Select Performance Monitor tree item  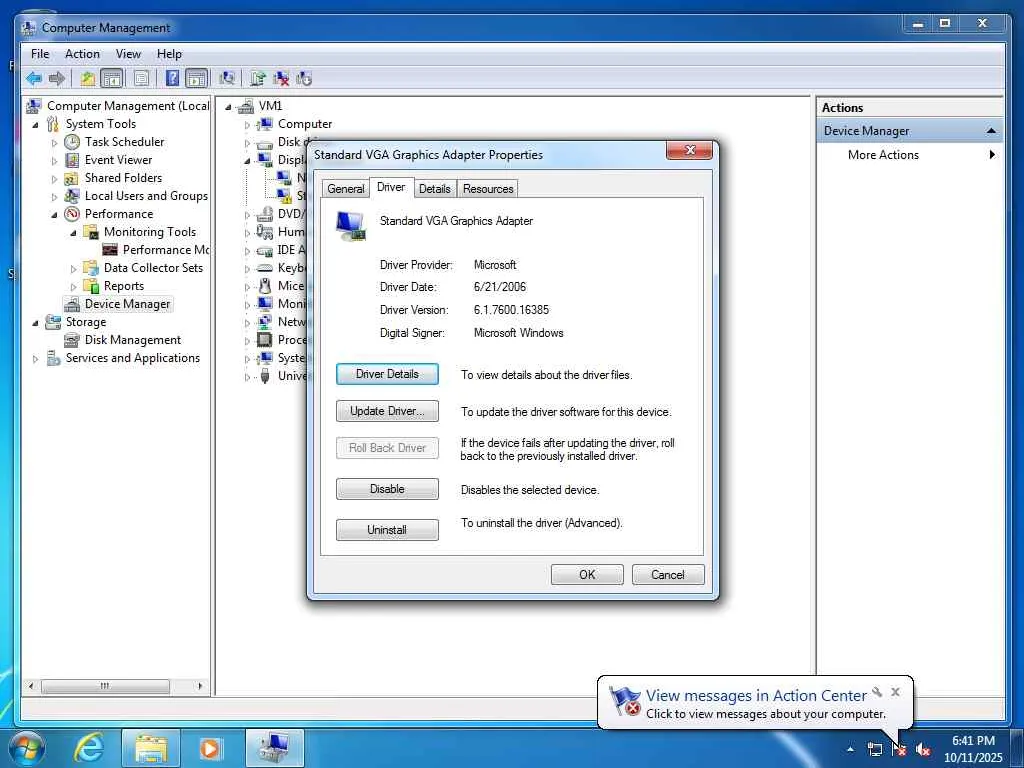coord(166,249)
